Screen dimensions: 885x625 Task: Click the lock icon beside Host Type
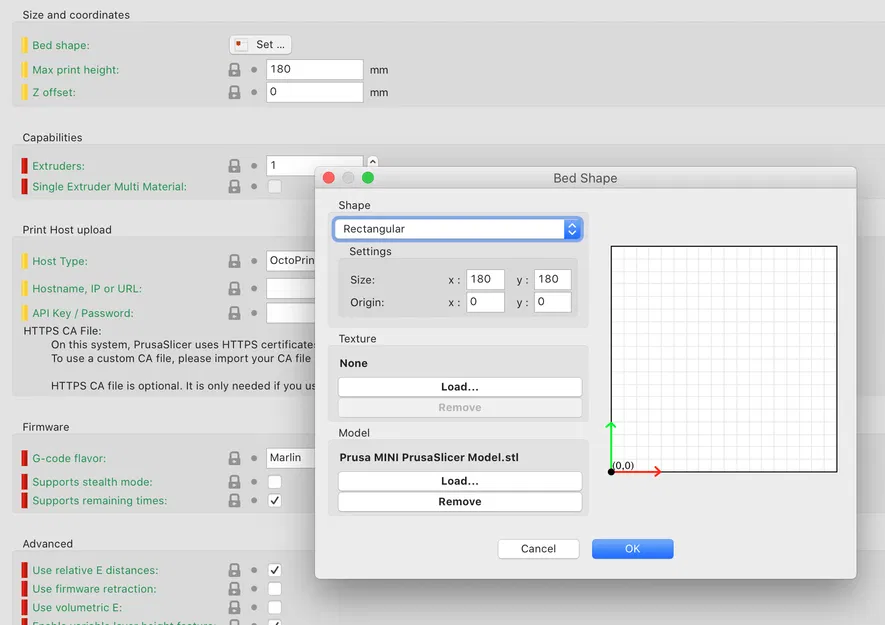(234, 261)
